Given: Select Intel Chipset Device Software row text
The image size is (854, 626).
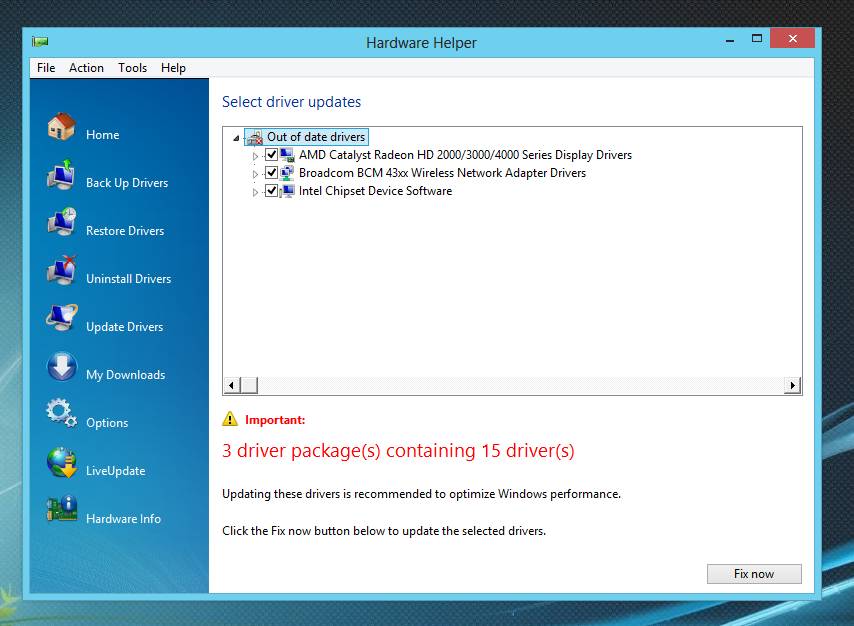Looking at the screenshot, I should coord(375,191).
